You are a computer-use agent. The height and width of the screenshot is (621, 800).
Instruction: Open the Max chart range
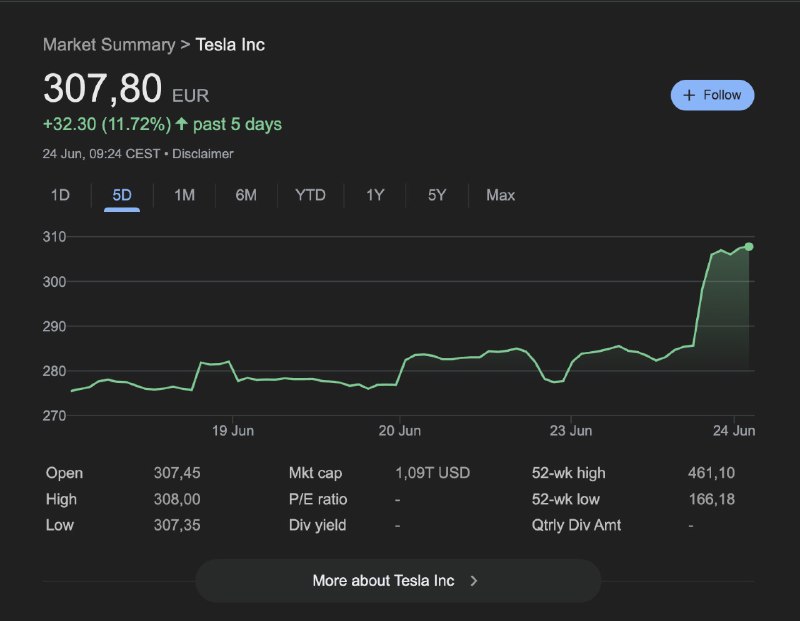coord(501,195)
